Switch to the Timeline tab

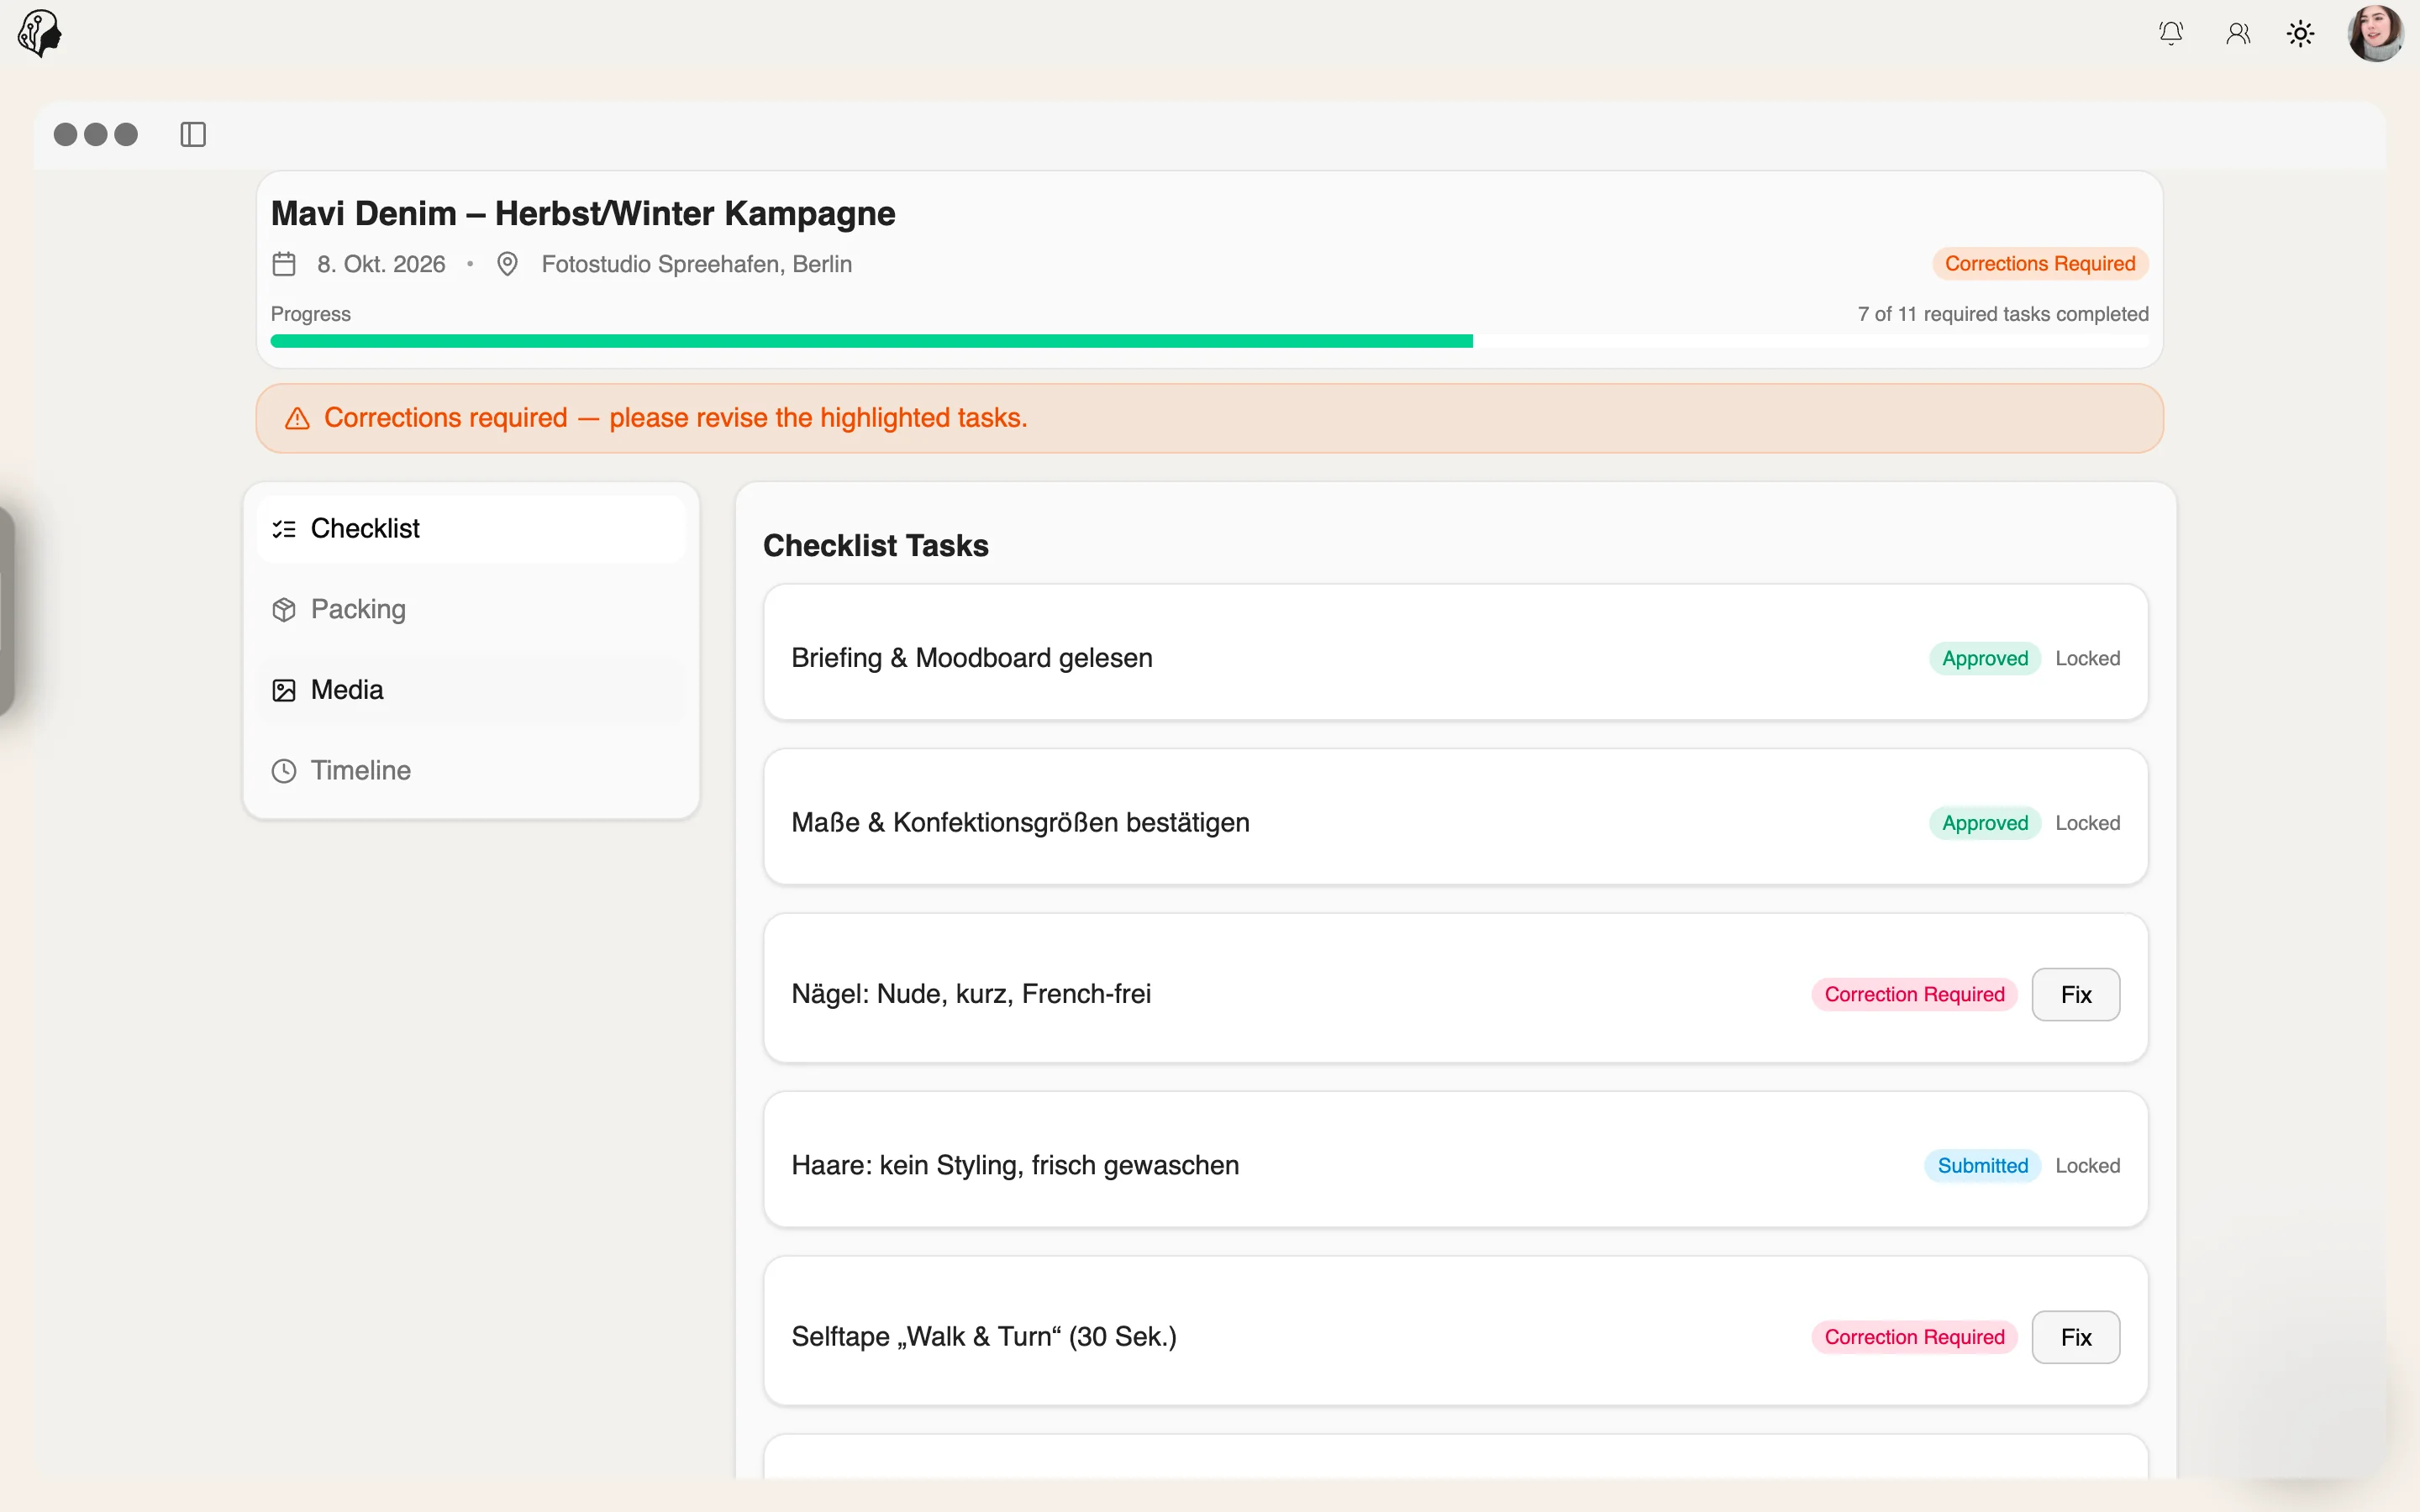tap(471, 771)
